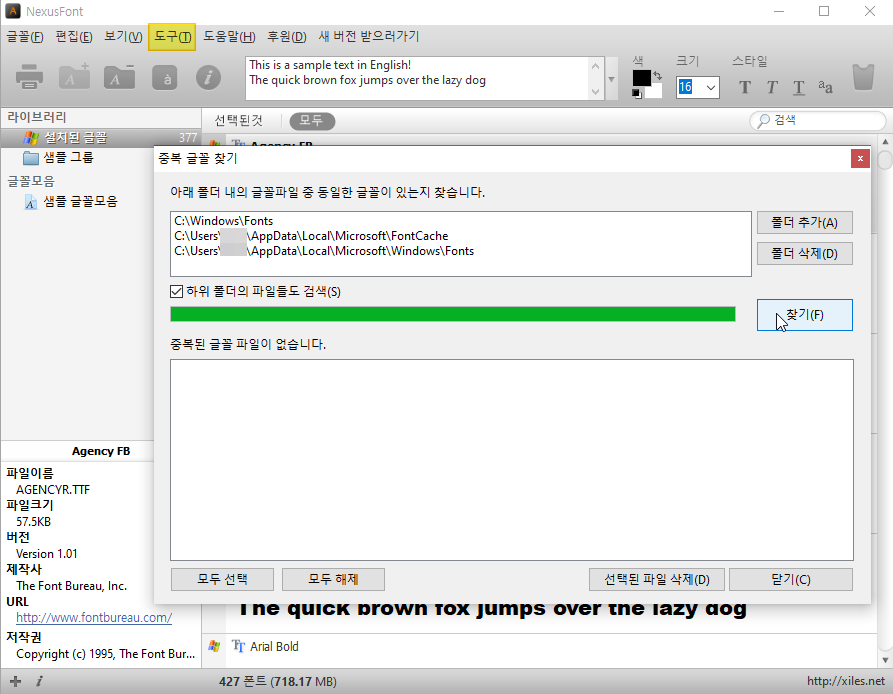This screenshot has height=694, width=893.
Task: Click the AGENCYR.TTF file name
Action: point(53,490)
